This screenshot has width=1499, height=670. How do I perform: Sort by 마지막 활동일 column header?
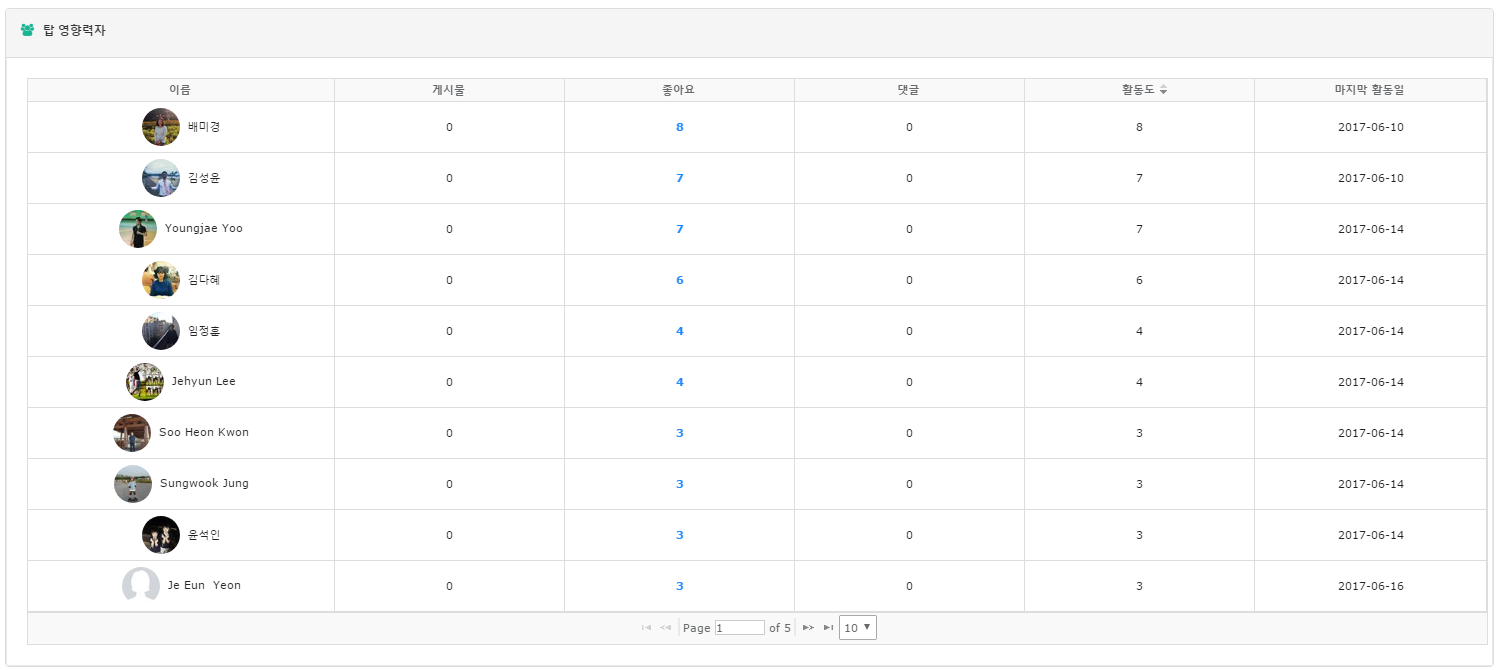coord(1370,90)
